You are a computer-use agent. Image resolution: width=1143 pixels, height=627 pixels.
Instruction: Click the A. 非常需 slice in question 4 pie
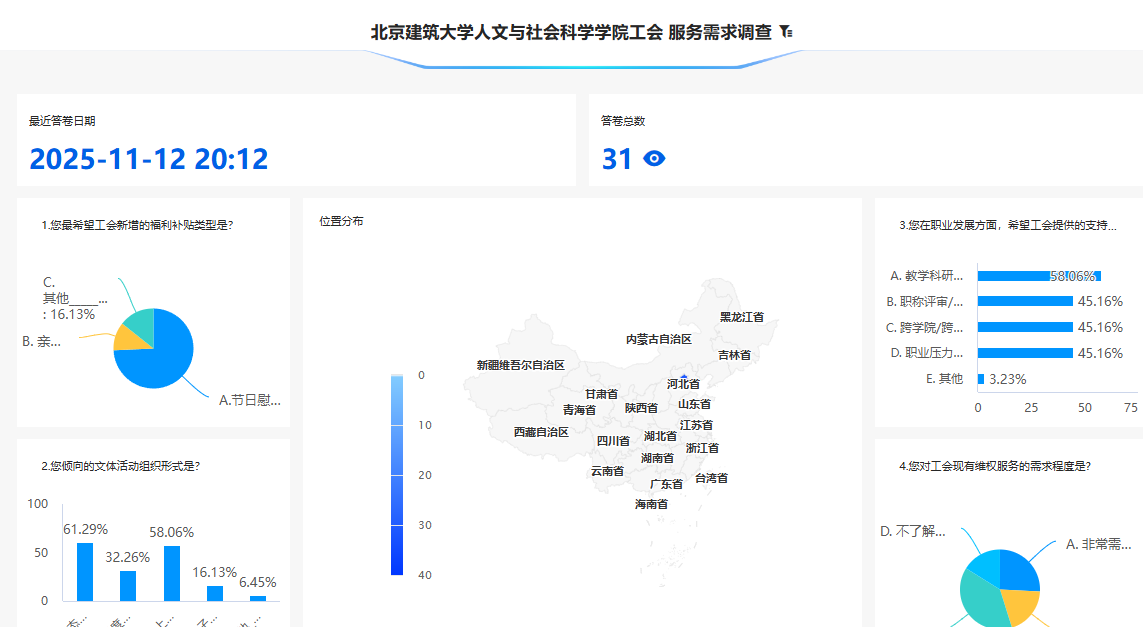(1022, 569)
